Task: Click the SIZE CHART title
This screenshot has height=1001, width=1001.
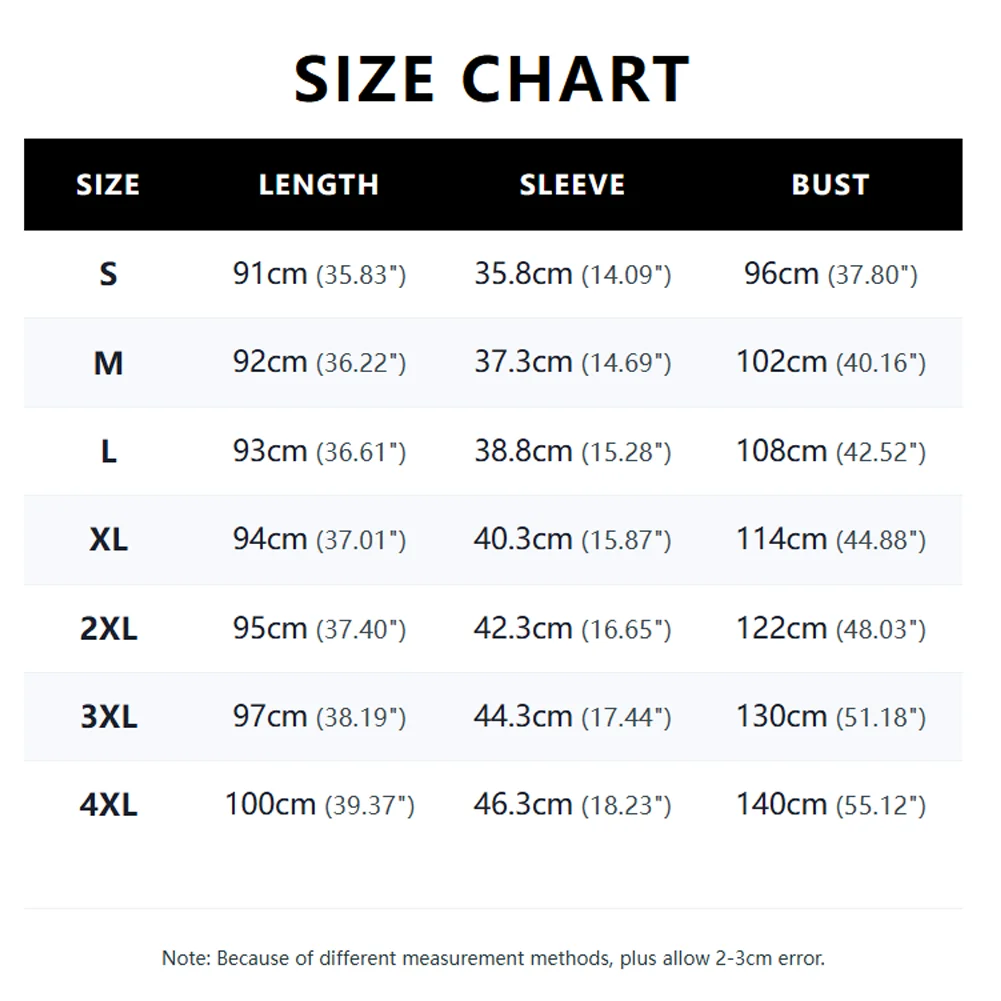Action: [x=492, y=79]
